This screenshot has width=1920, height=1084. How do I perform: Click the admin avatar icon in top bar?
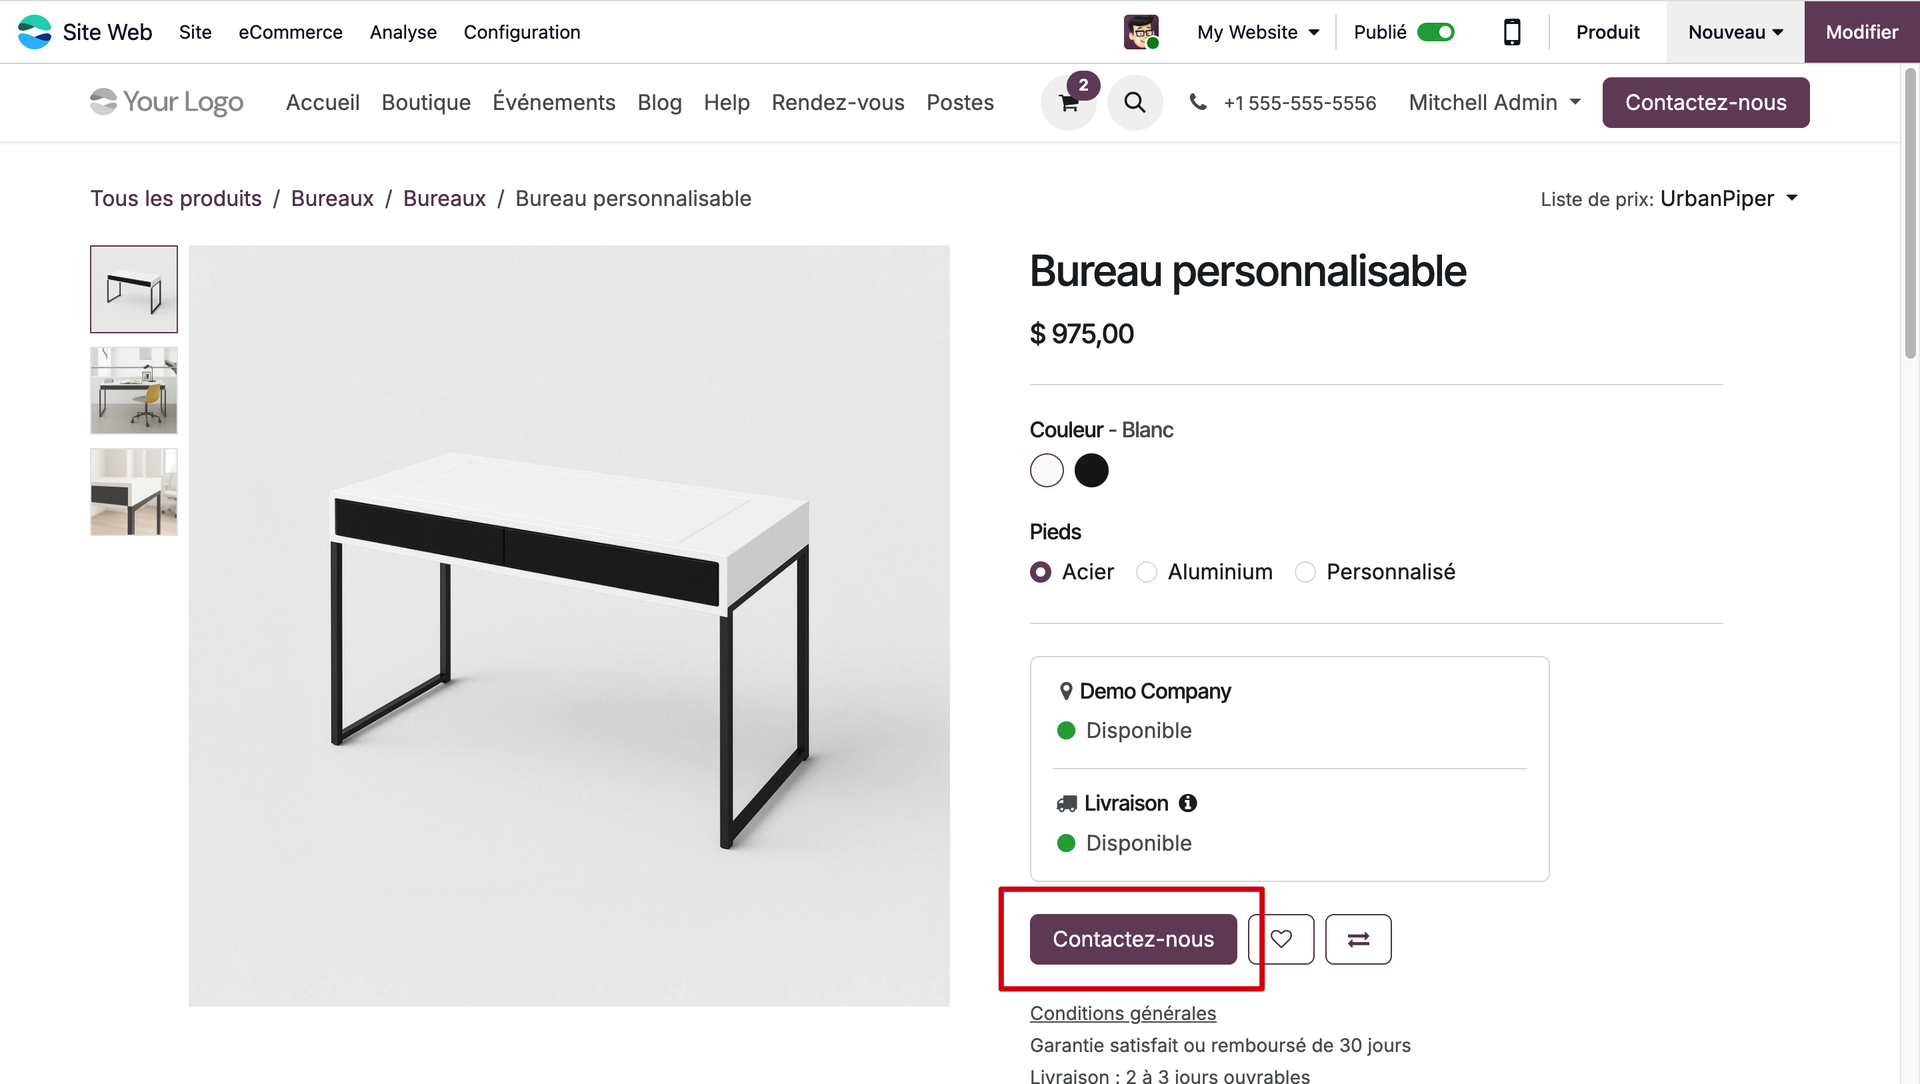tap(1141, 32)
